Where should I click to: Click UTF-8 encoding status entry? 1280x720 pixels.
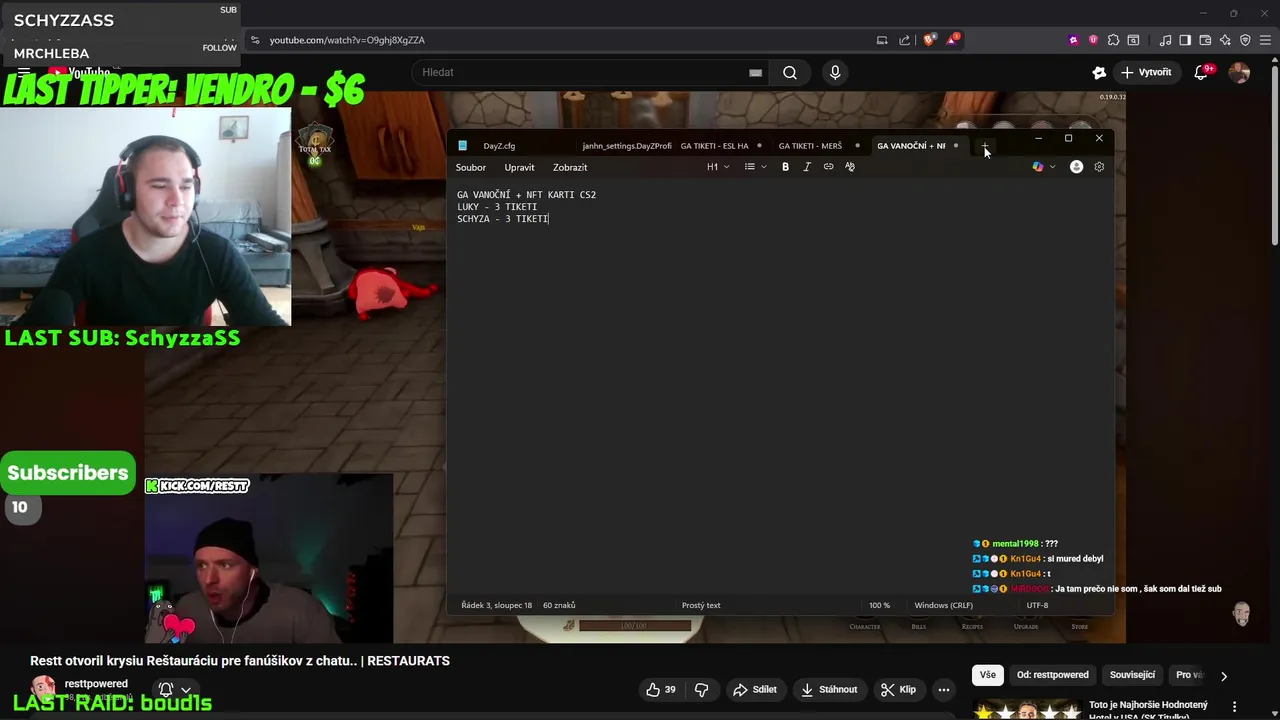[x=1037, y=605]
